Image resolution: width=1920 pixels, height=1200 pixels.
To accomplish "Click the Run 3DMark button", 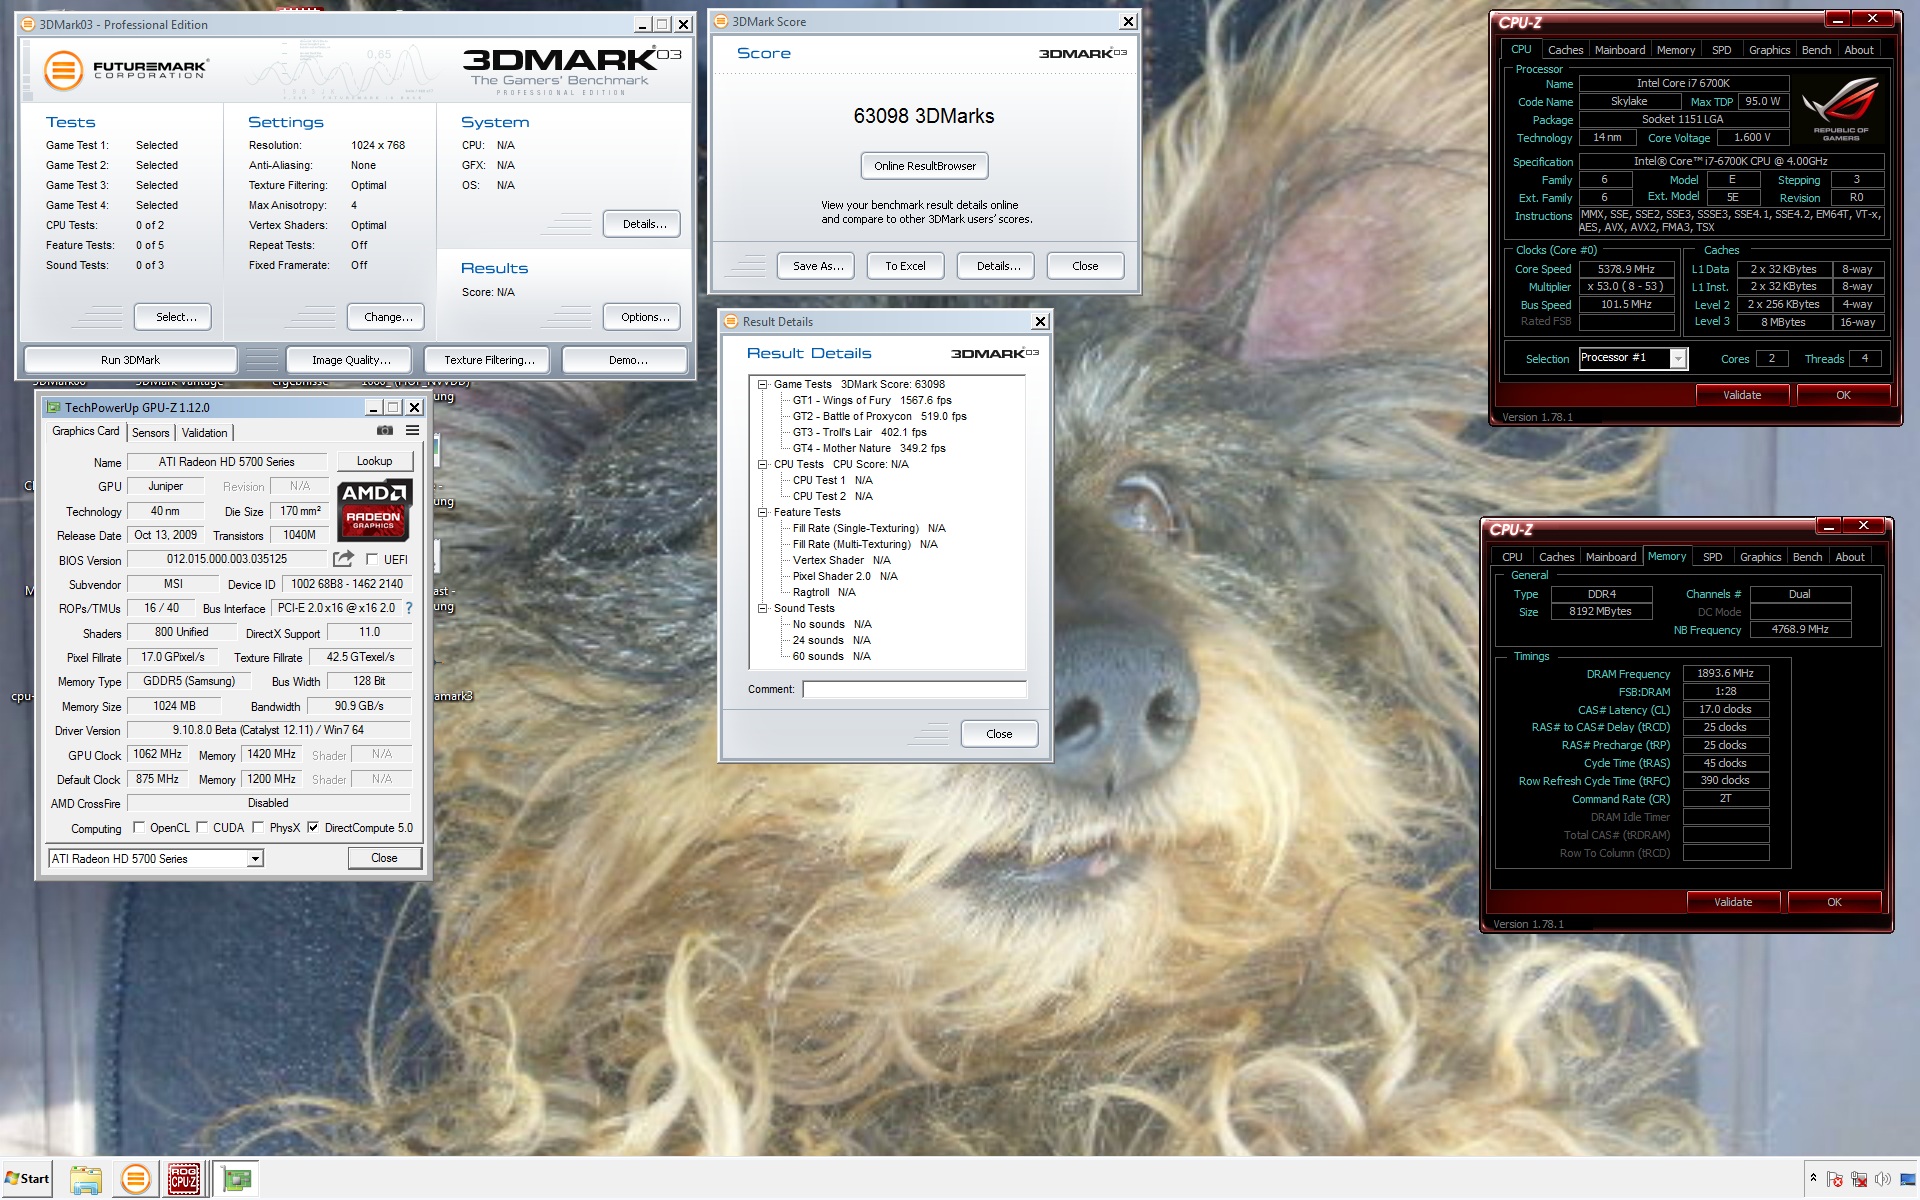I will click(x=130, y=360).
